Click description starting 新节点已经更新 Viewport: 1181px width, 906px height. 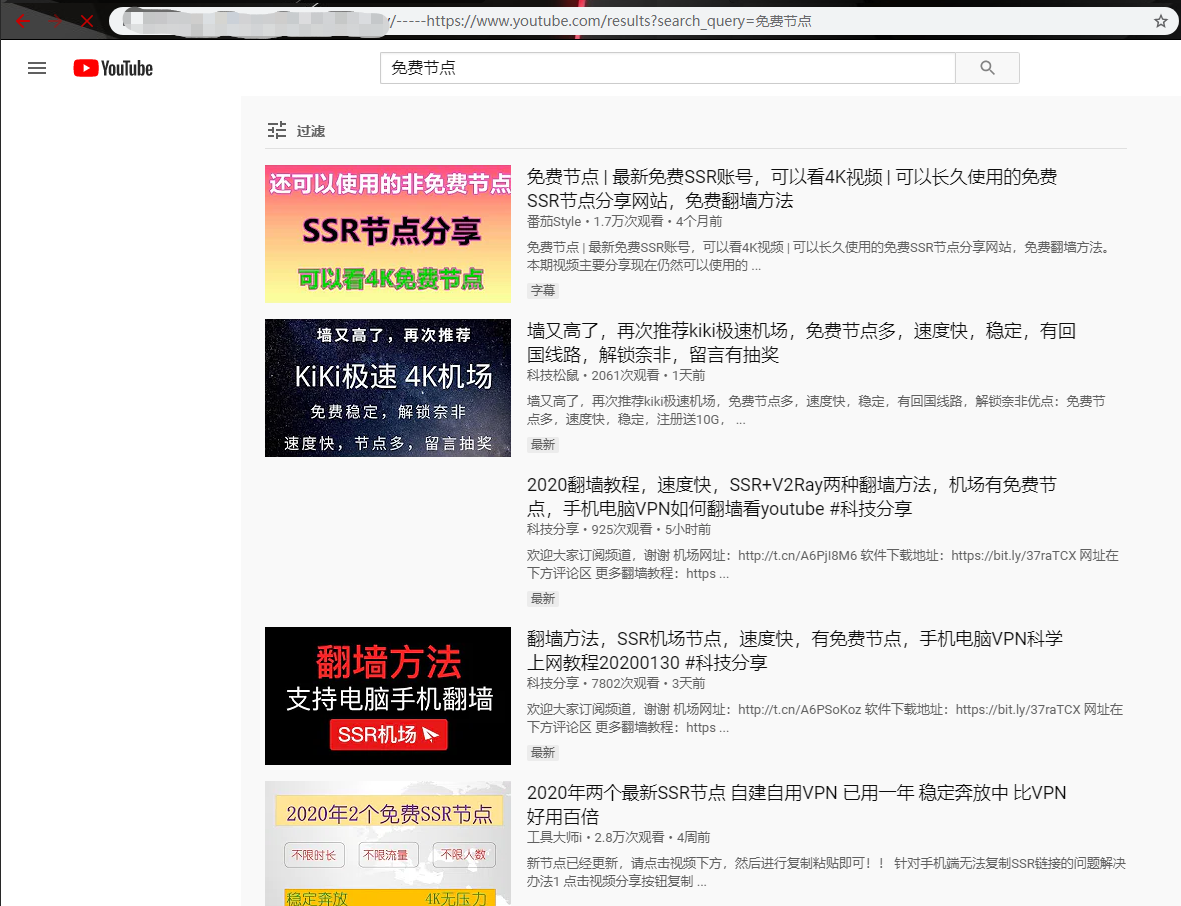(x=826, y=872)
